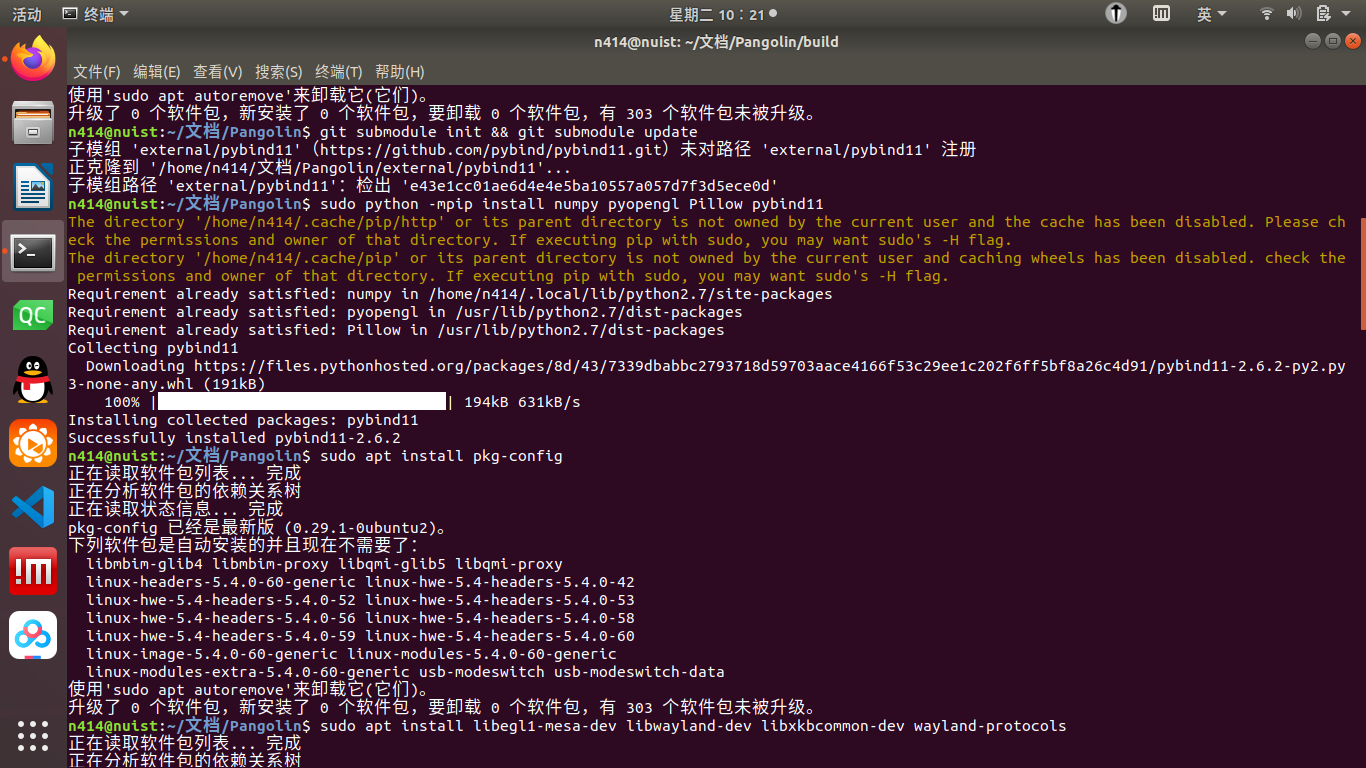Click the volume speaker icon
The width and height of the screenshot is (1366, 768).
pos(1294,14)
